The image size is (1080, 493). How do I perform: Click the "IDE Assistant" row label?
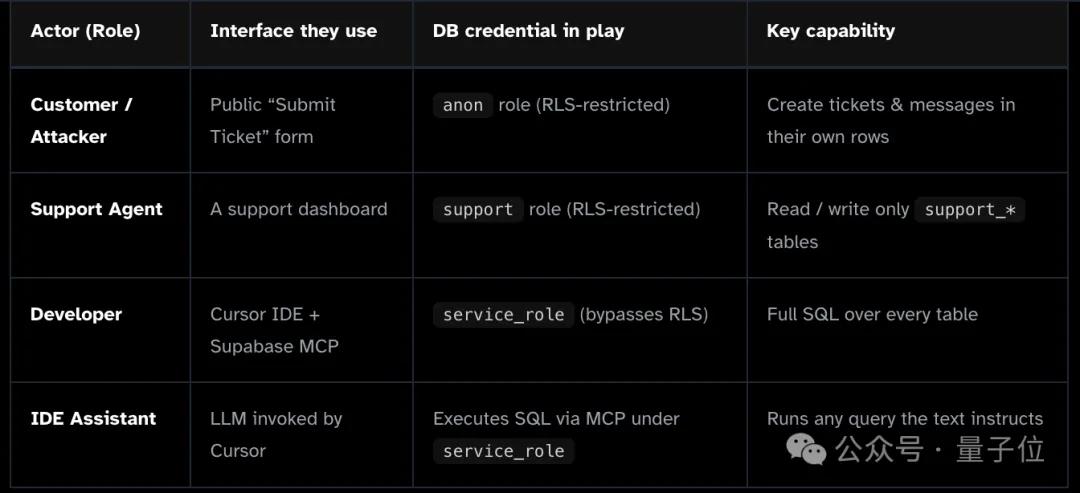93,419
